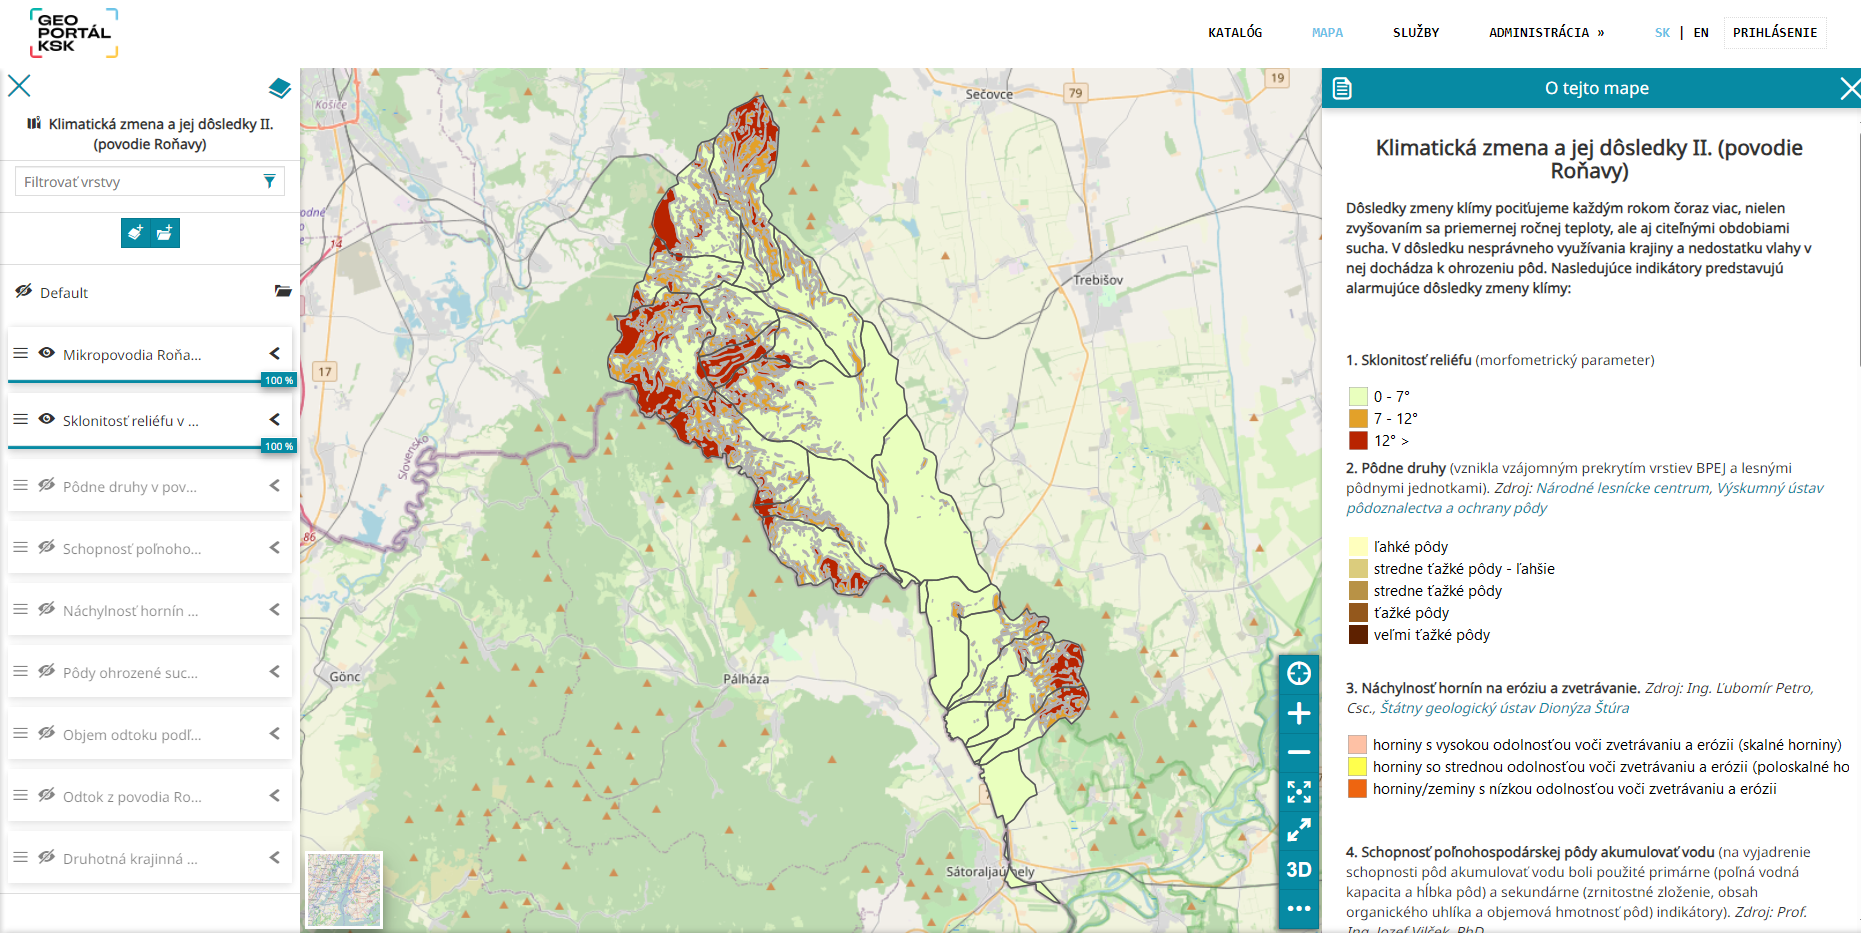Click the PRIHLÁSENIE login button
Image resolution: width=1861 pixels, height=933 pixels.
[x=1774, y=32]
